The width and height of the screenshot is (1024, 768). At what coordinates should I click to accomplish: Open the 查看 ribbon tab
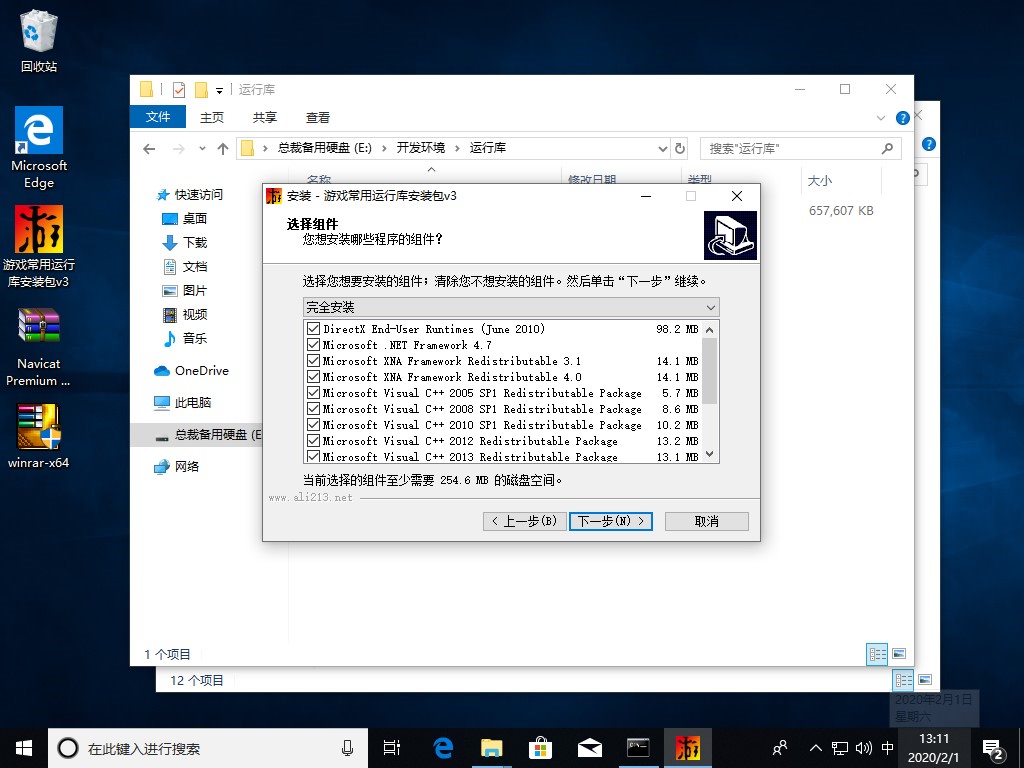pos(318,118)
